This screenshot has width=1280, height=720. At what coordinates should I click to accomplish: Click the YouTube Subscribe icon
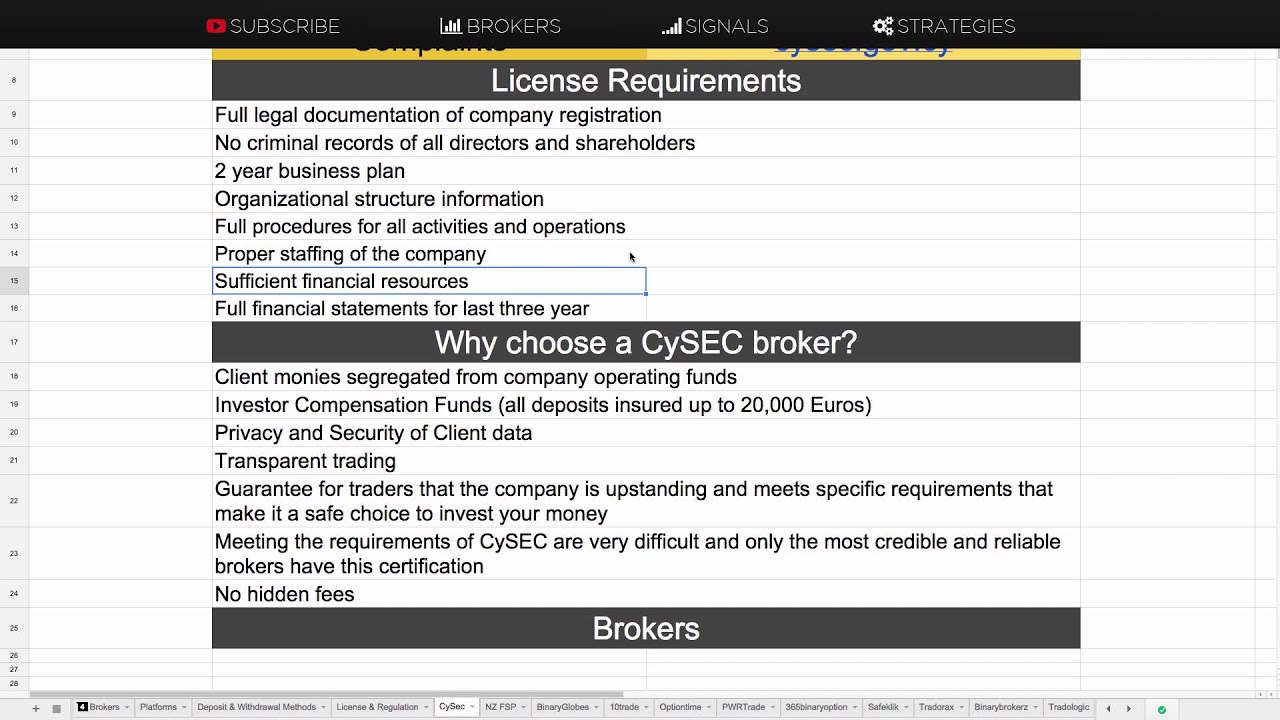[x=216, y=26]
